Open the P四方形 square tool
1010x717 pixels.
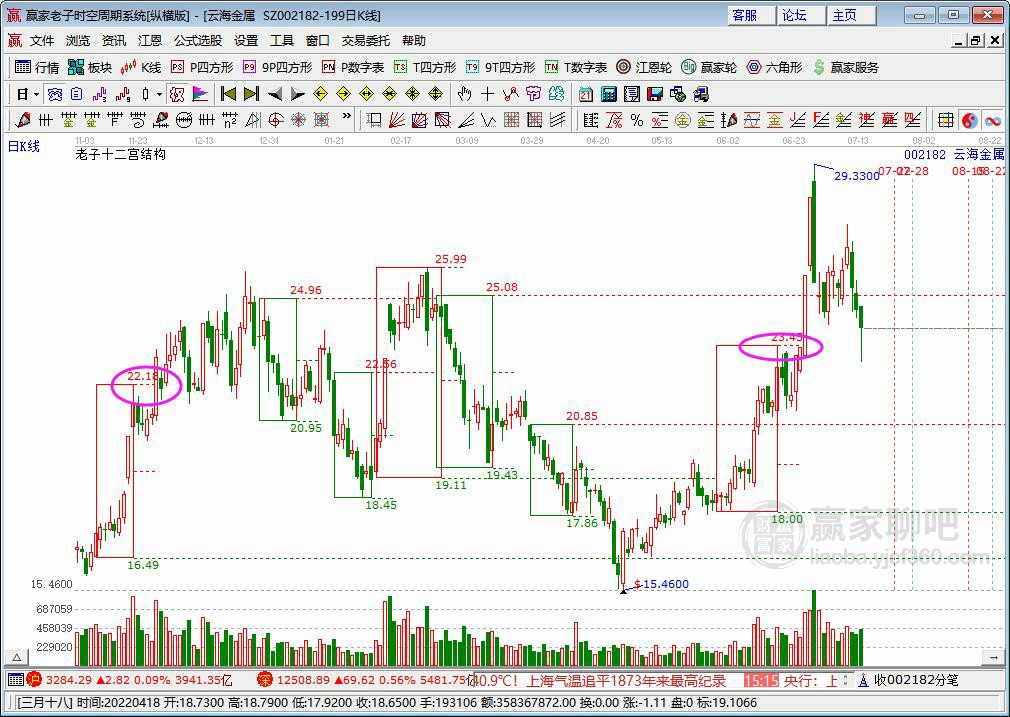(202, 67)
